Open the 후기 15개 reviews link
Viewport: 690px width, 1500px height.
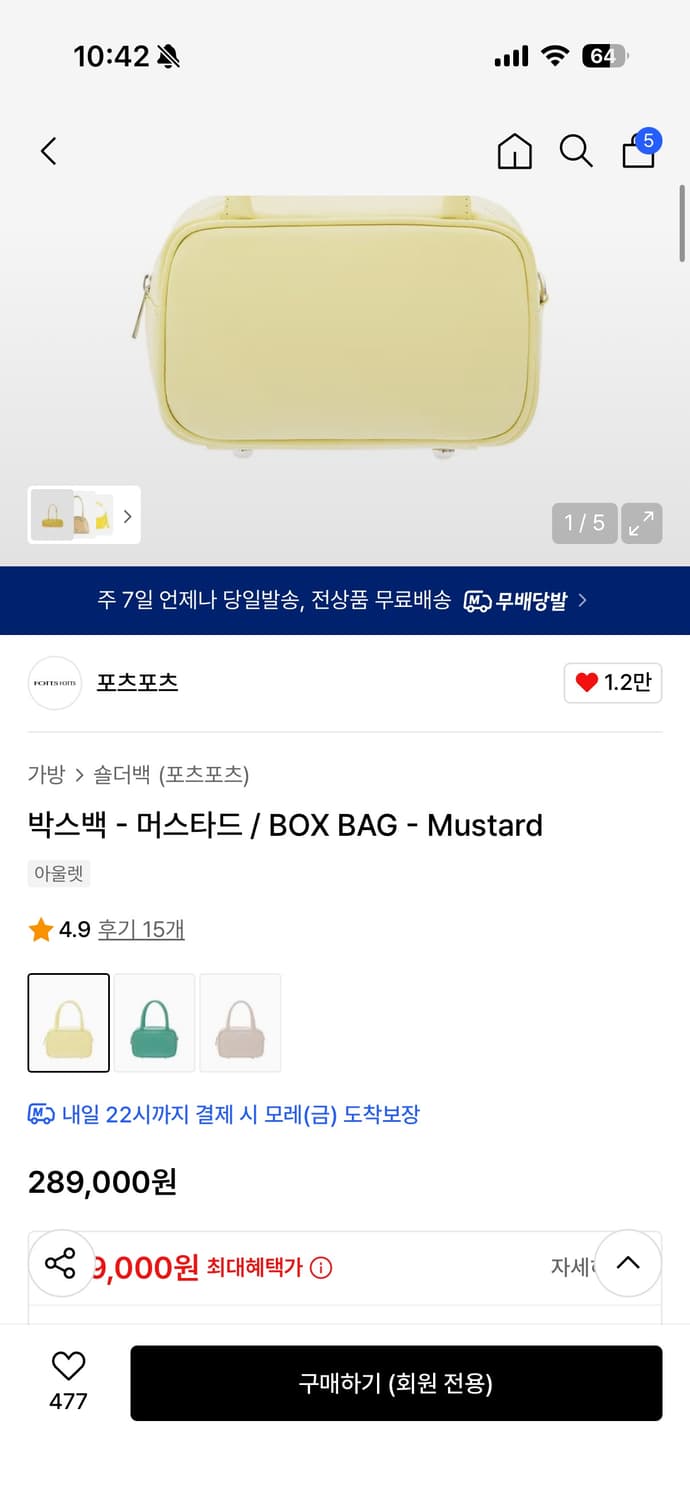[x=141, y=929]
